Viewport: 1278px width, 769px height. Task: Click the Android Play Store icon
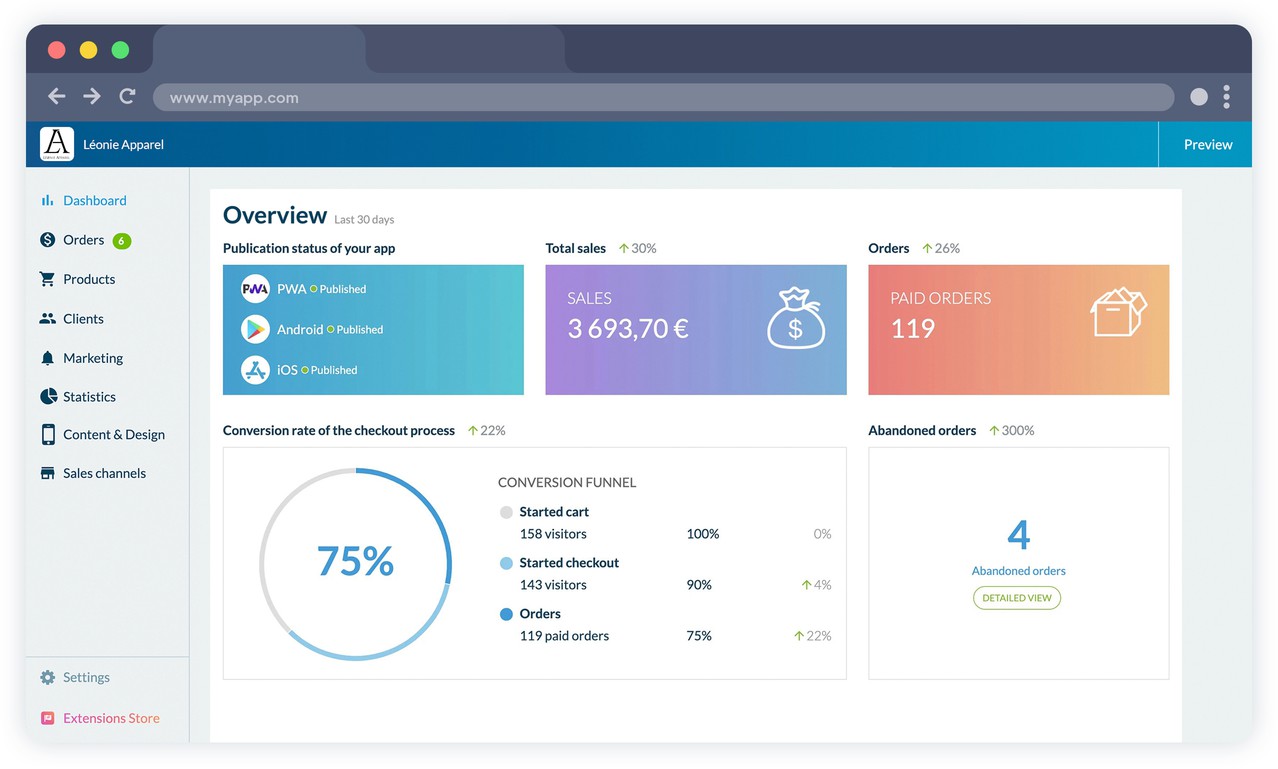[255, 329]
